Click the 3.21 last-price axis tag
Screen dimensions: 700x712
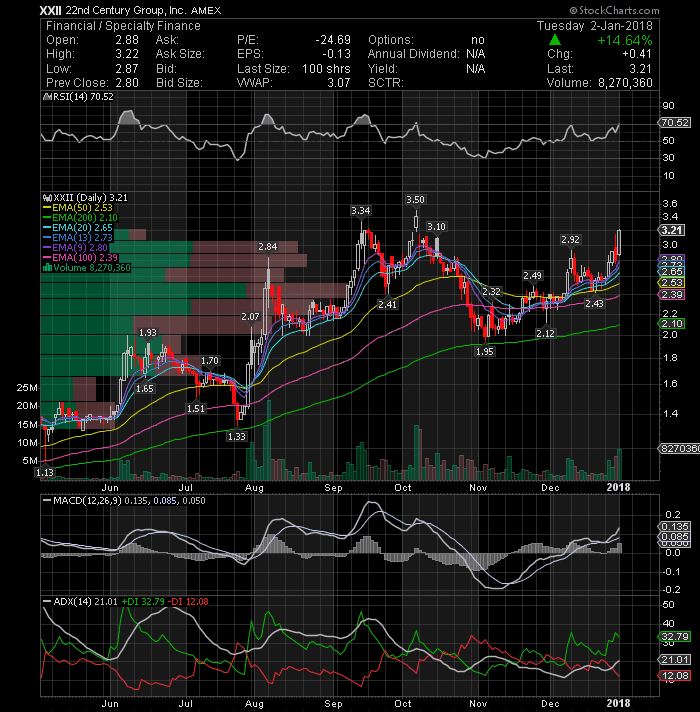672,230
